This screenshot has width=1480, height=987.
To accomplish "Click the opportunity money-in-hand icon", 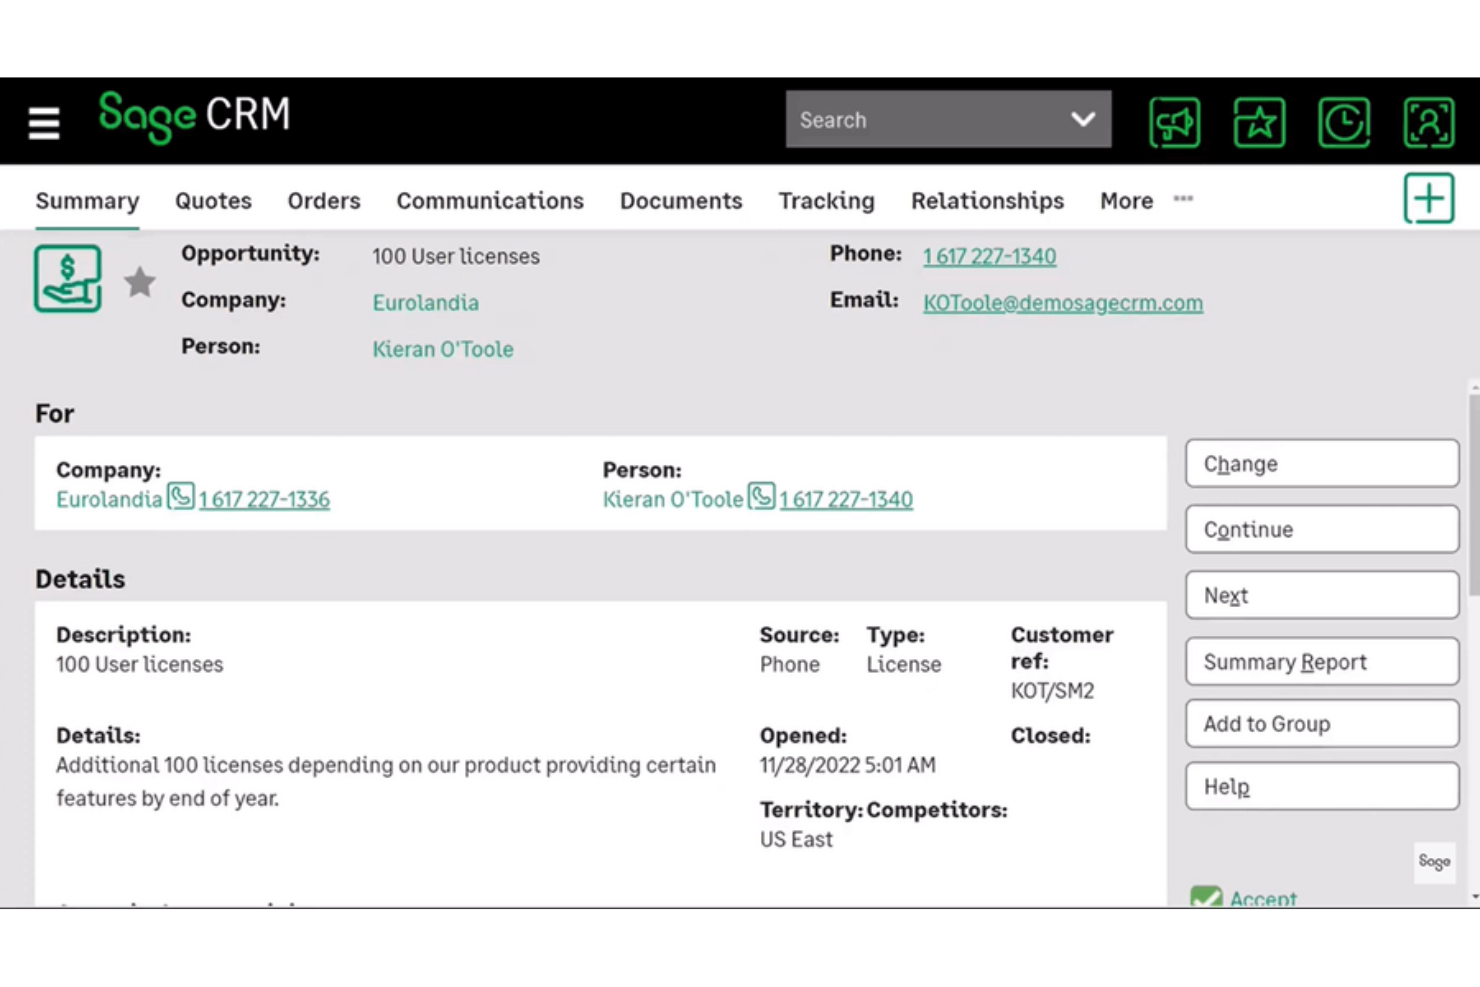I will tap(67, 278).
